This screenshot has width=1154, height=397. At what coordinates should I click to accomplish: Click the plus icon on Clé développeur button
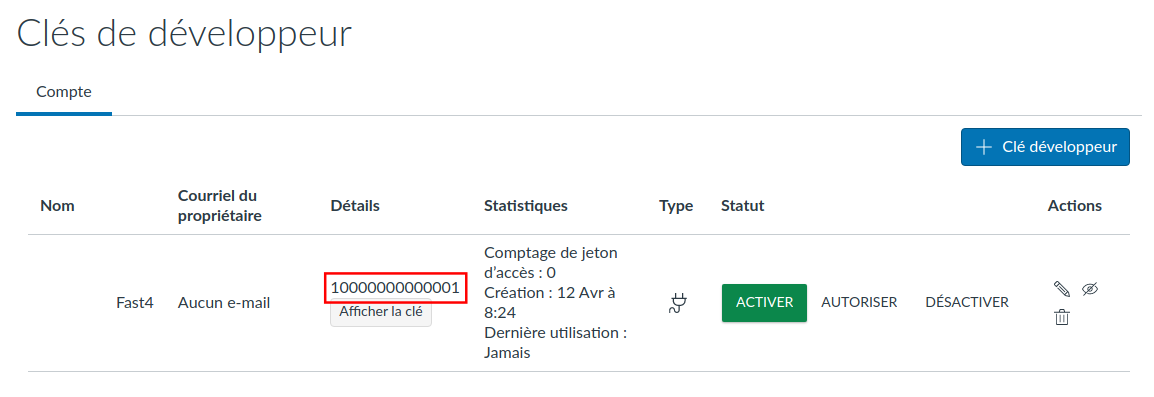point(984,147)
